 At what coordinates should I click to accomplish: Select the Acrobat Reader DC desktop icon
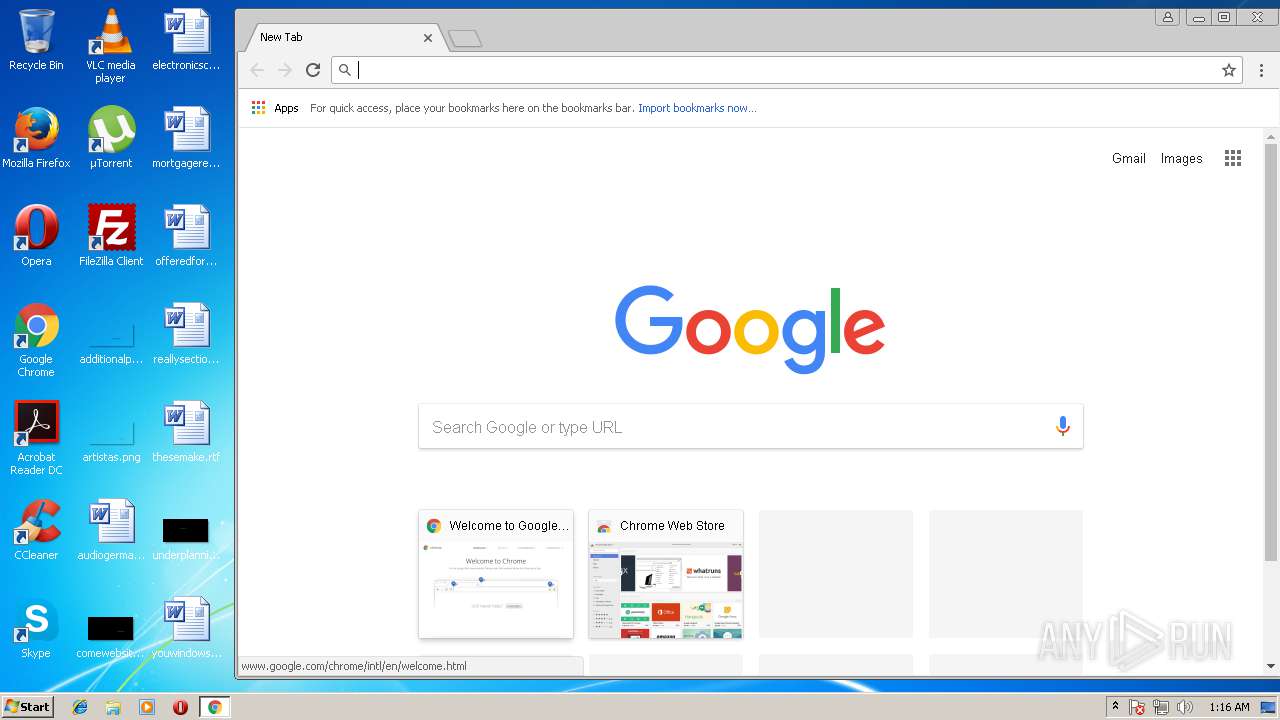tap(36, 438)
